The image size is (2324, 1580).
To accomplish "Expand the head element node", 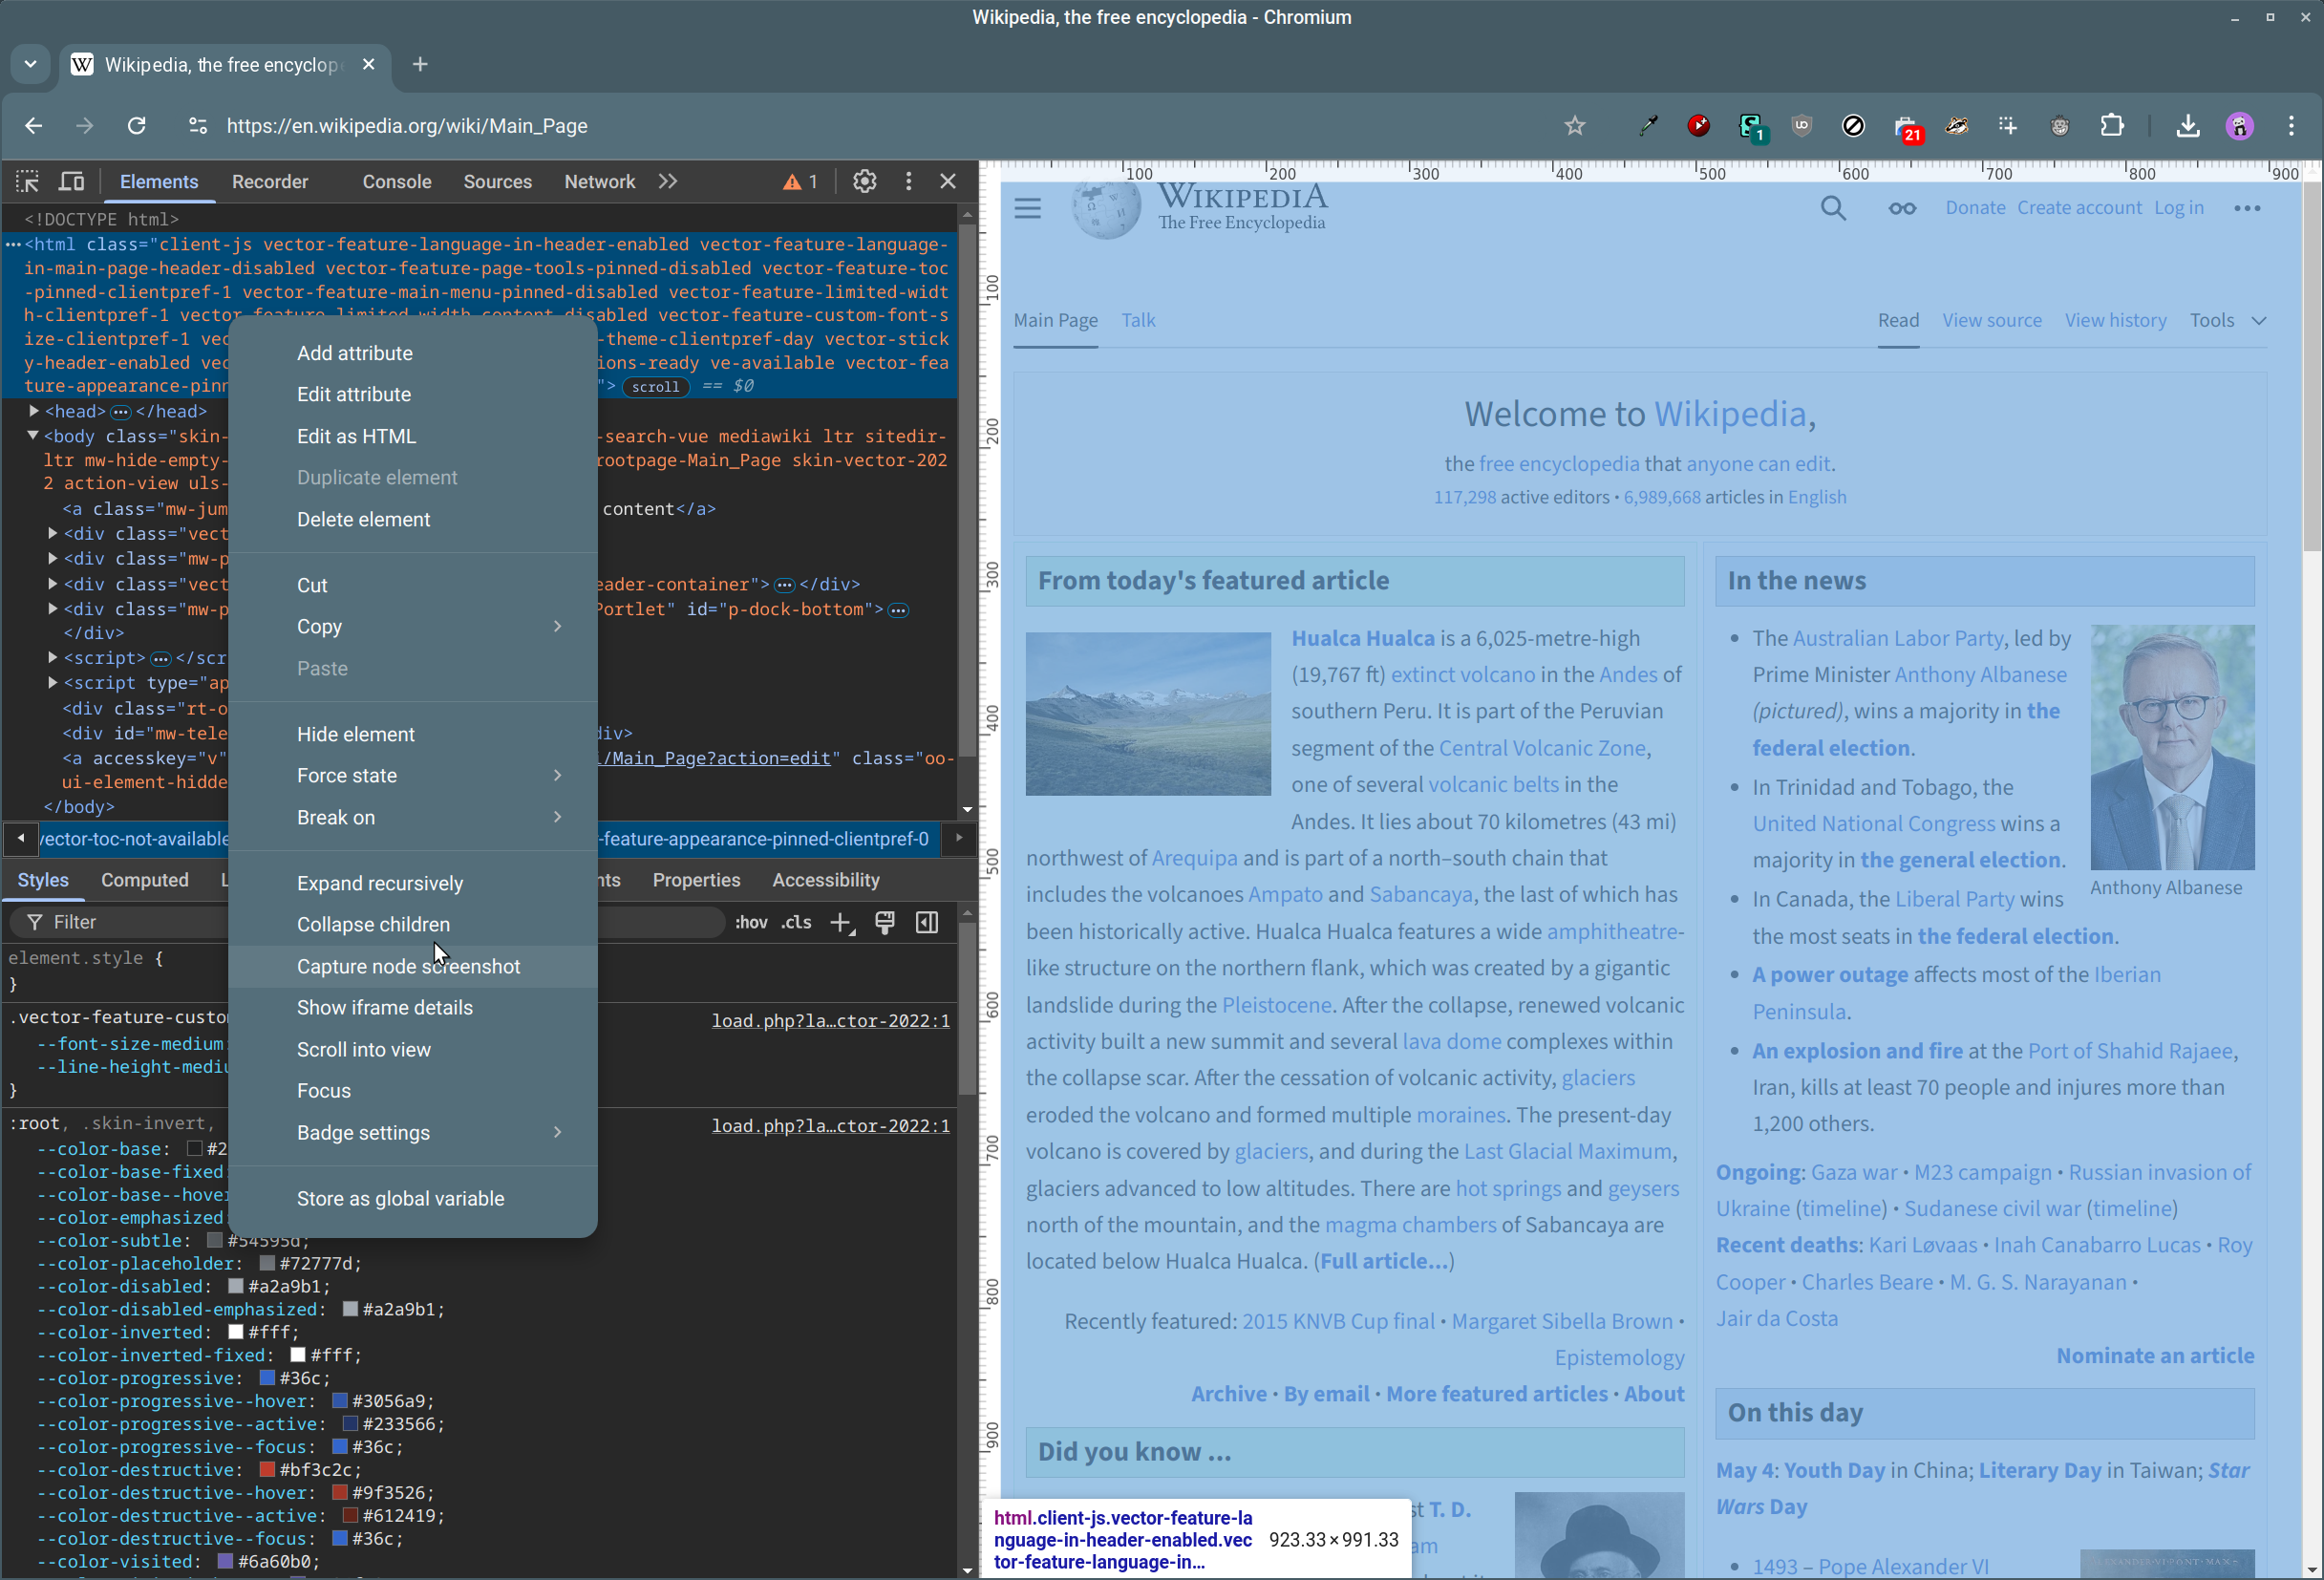I will pos(34,411).
